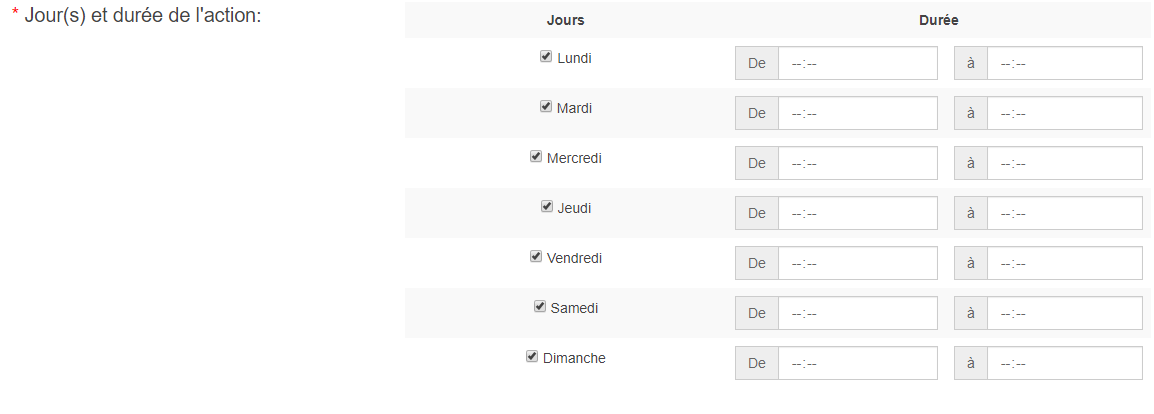
Task: Toggle the Samedi checkbox
Action: point(539,307)
